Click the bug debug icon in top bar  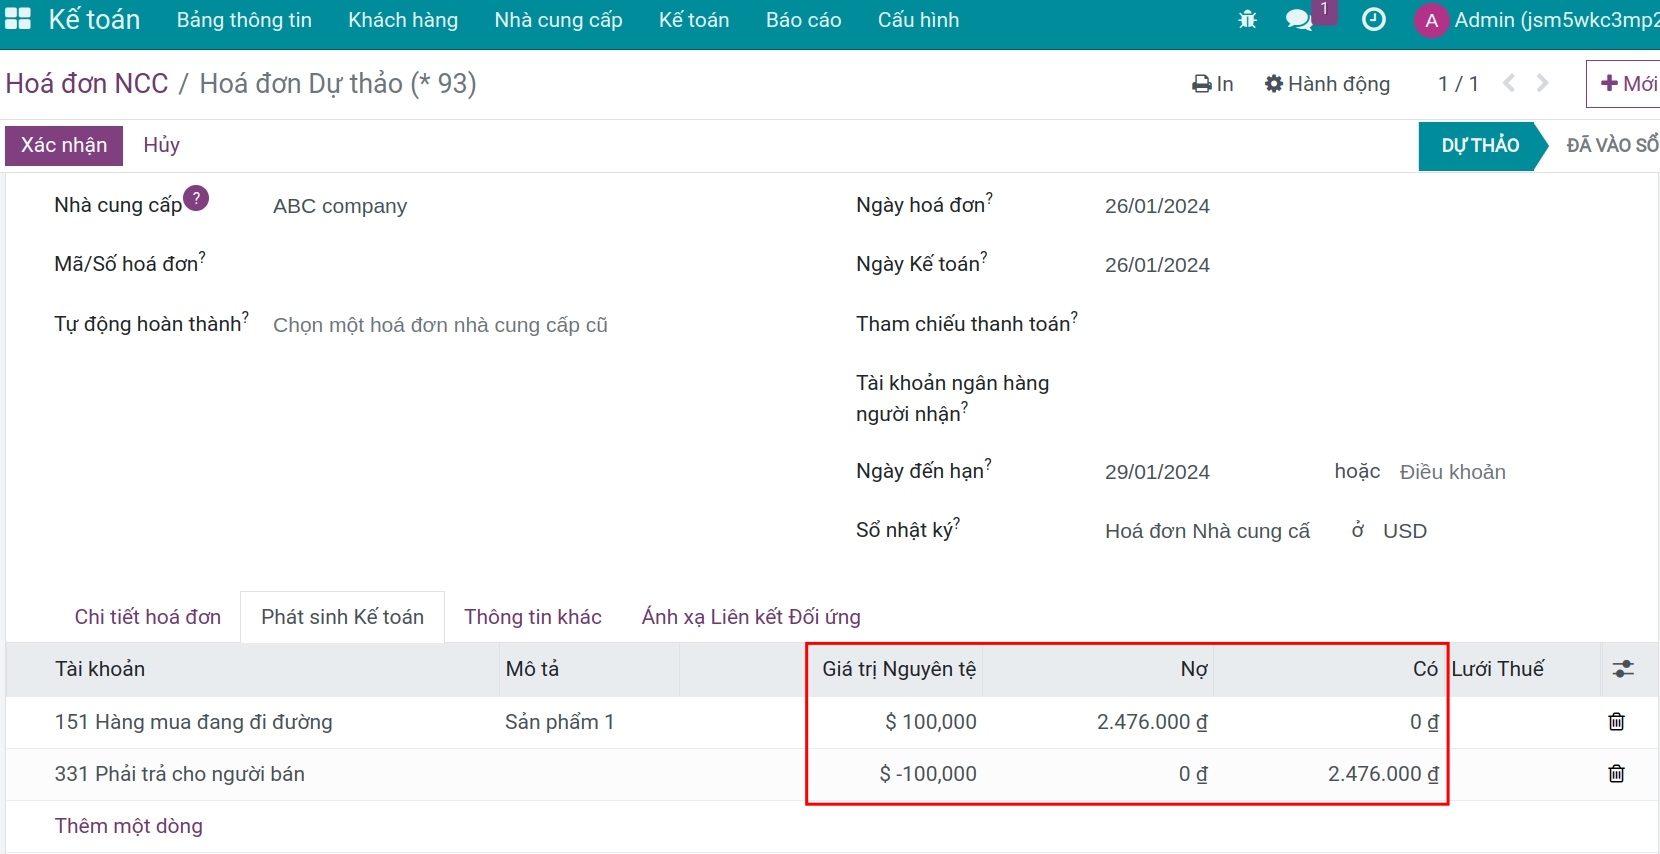[1247, 19]
